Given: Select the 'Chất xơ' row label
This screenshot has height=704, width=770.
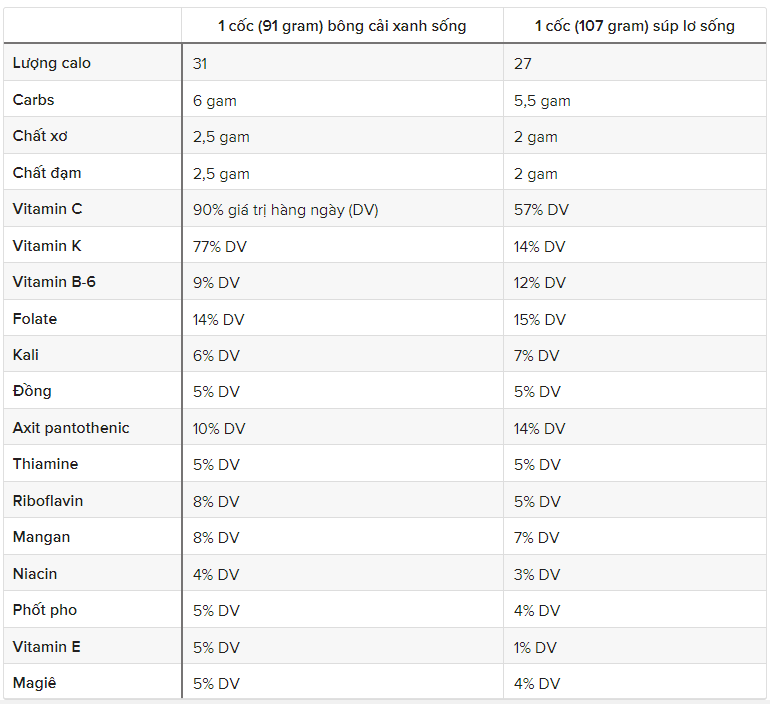Looking at the screenshot, I should click(40, 136).
